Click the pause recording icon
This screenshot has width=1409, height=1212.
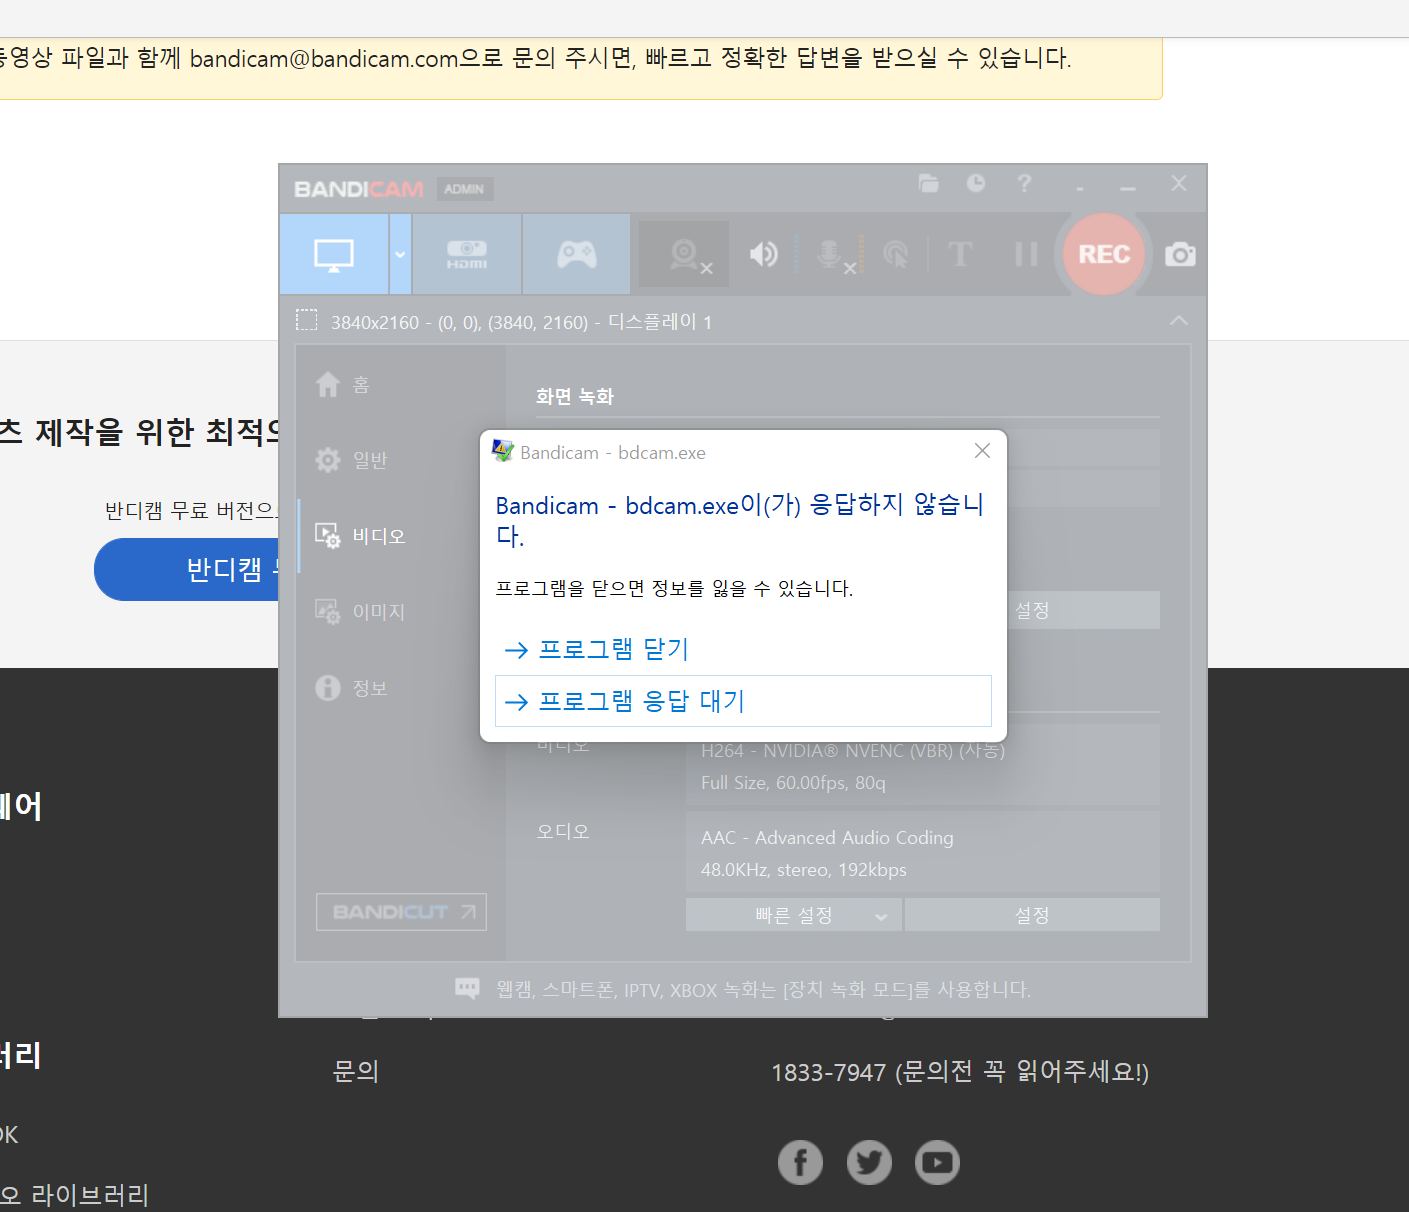coord(1026,254)
